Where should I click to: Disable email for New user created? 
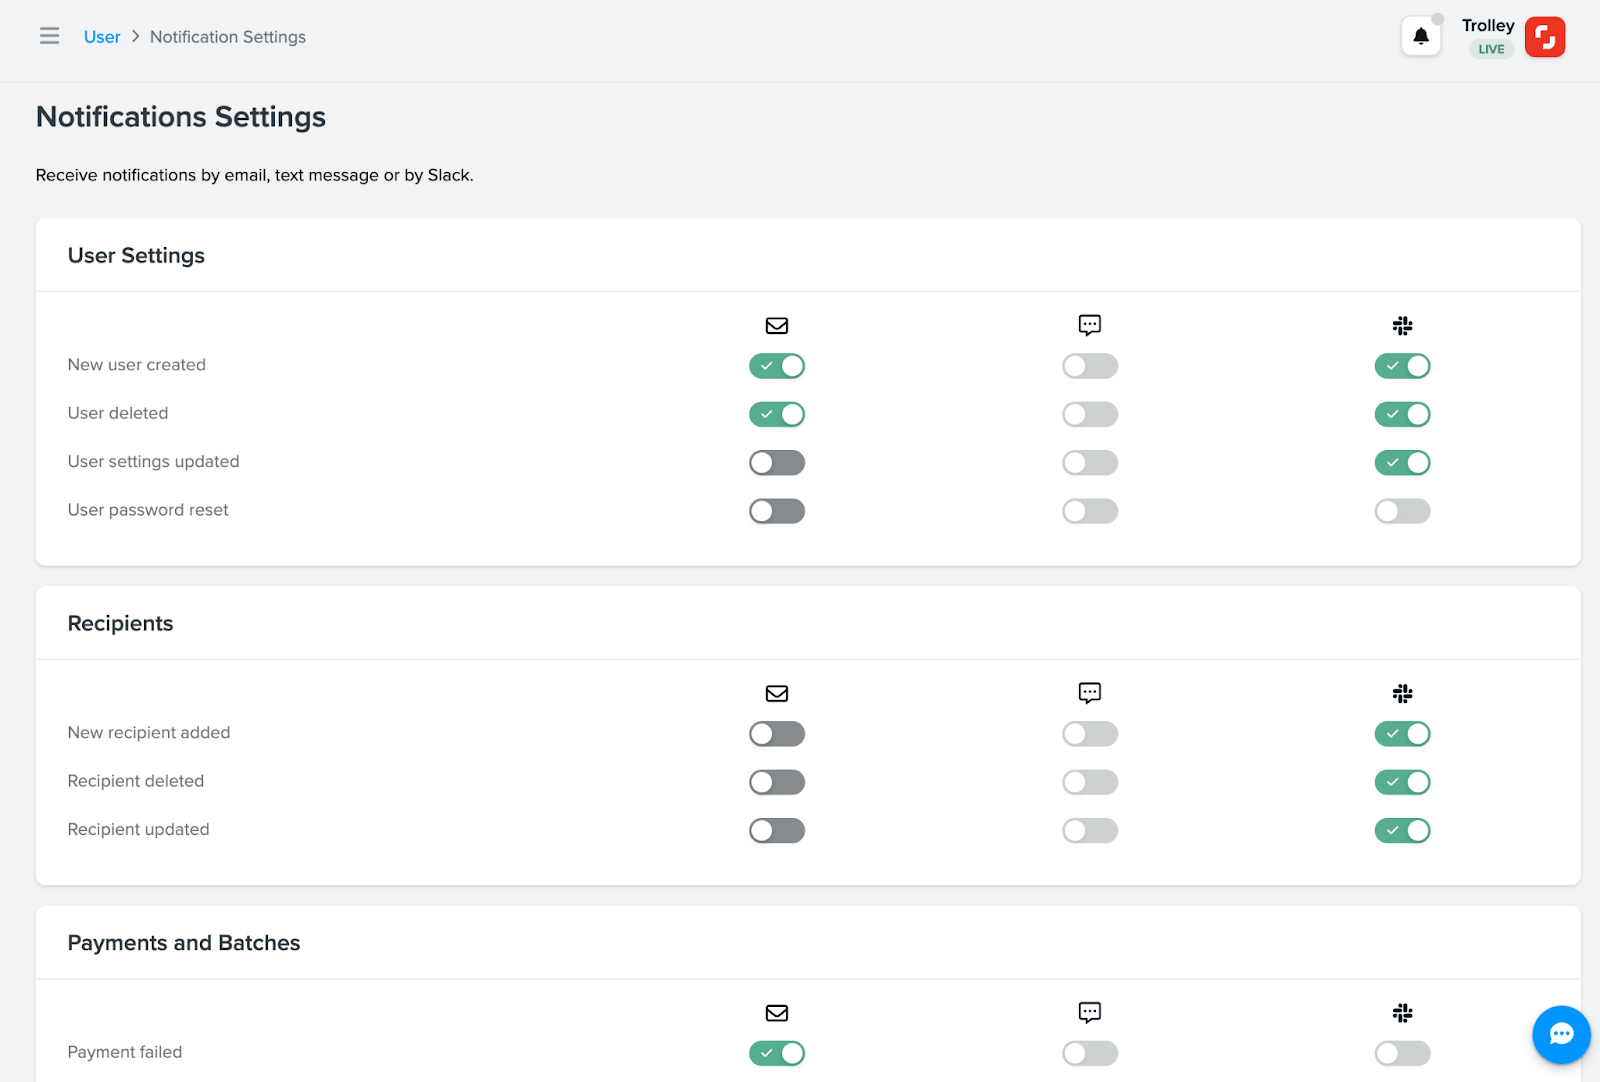pos(776,366)
